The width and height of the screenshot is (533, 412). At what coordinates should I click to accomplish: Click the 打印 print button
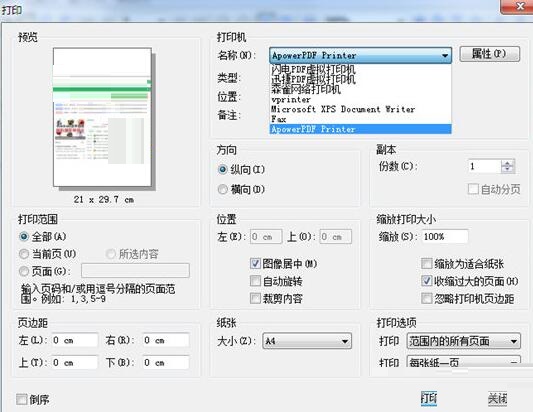429,398
